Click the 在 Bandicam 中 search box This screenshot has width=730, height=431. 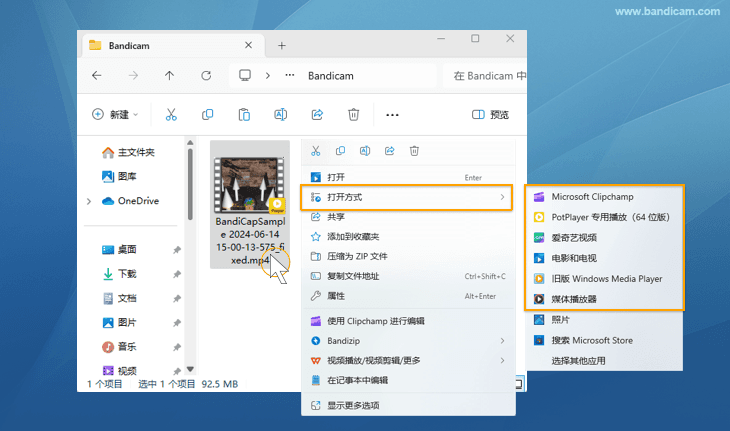tap(487, 75)
